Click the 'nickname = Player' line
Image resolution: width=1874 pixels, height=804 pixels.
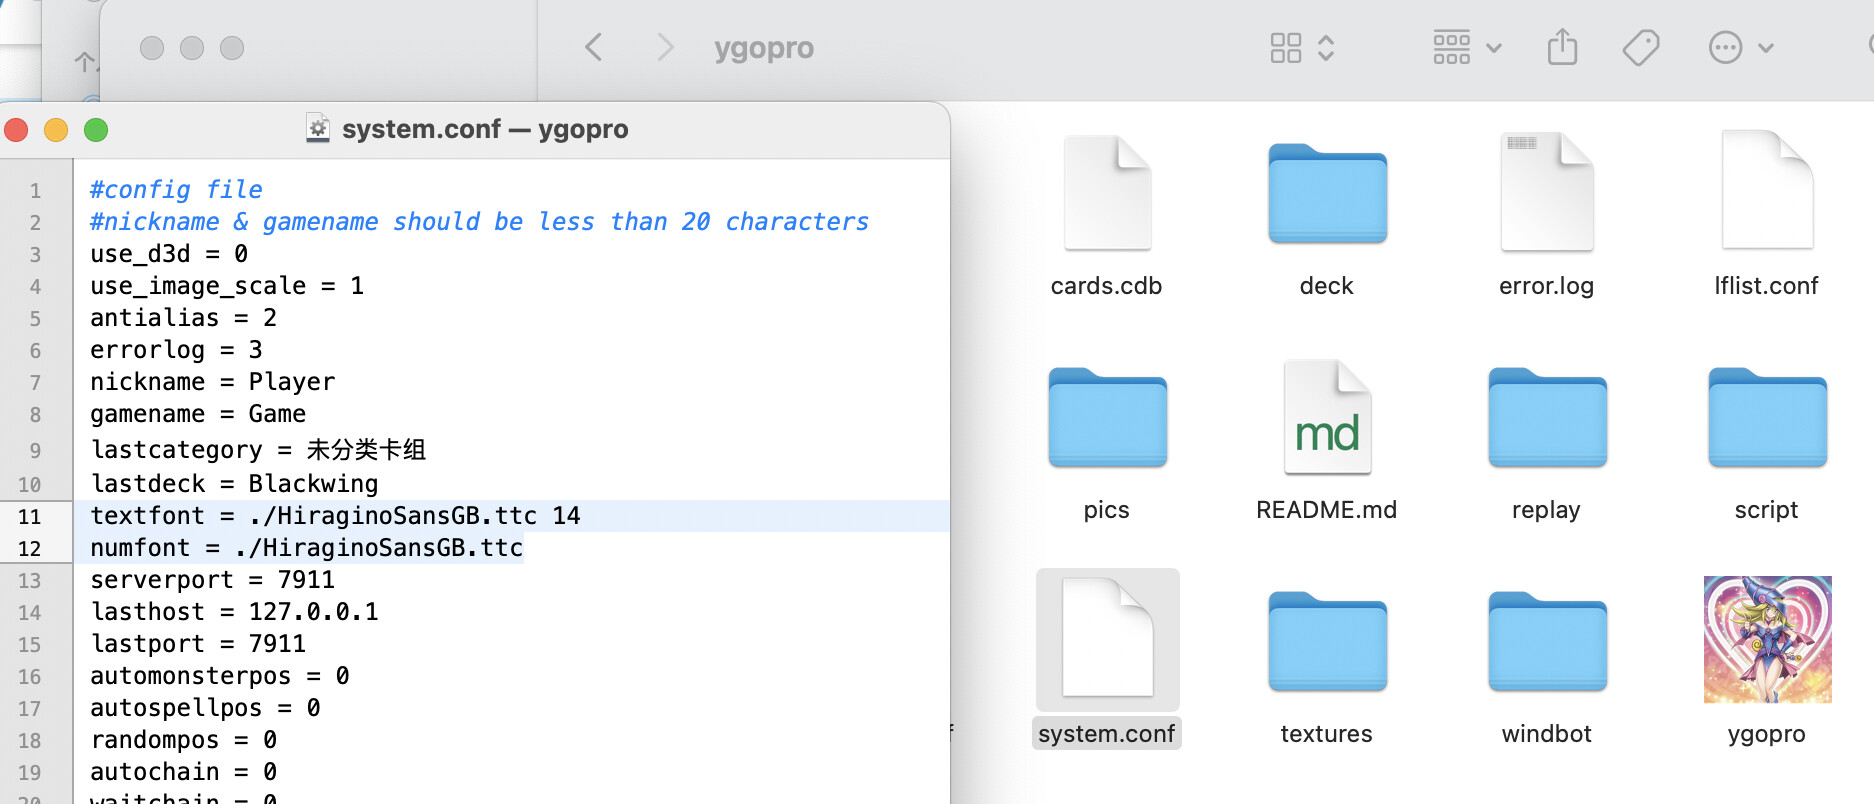coord(213,382)
